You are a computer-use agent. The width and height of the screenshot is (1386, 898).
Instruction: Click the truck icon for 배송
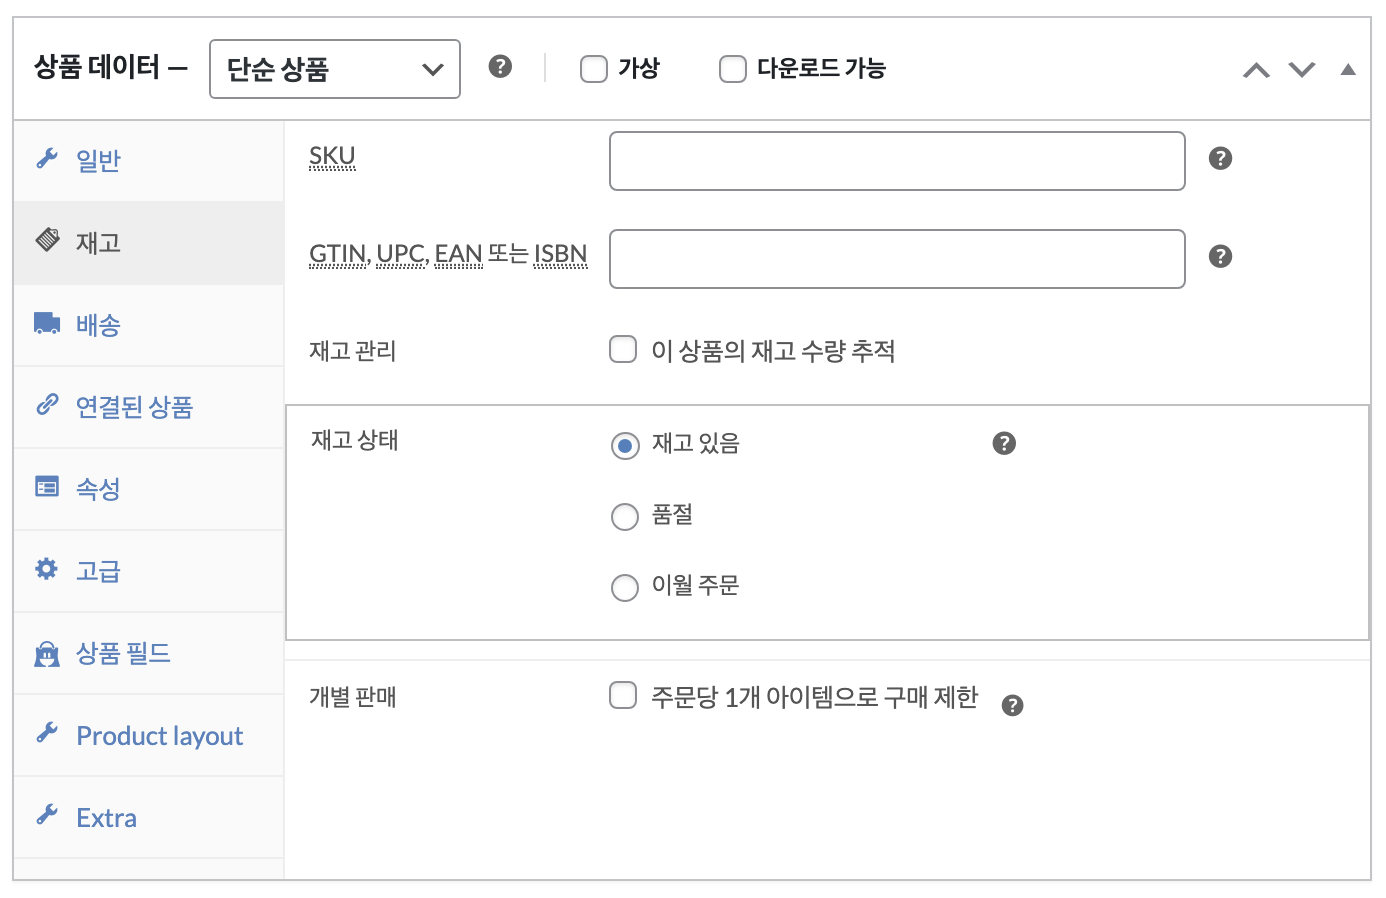[47, 323]
